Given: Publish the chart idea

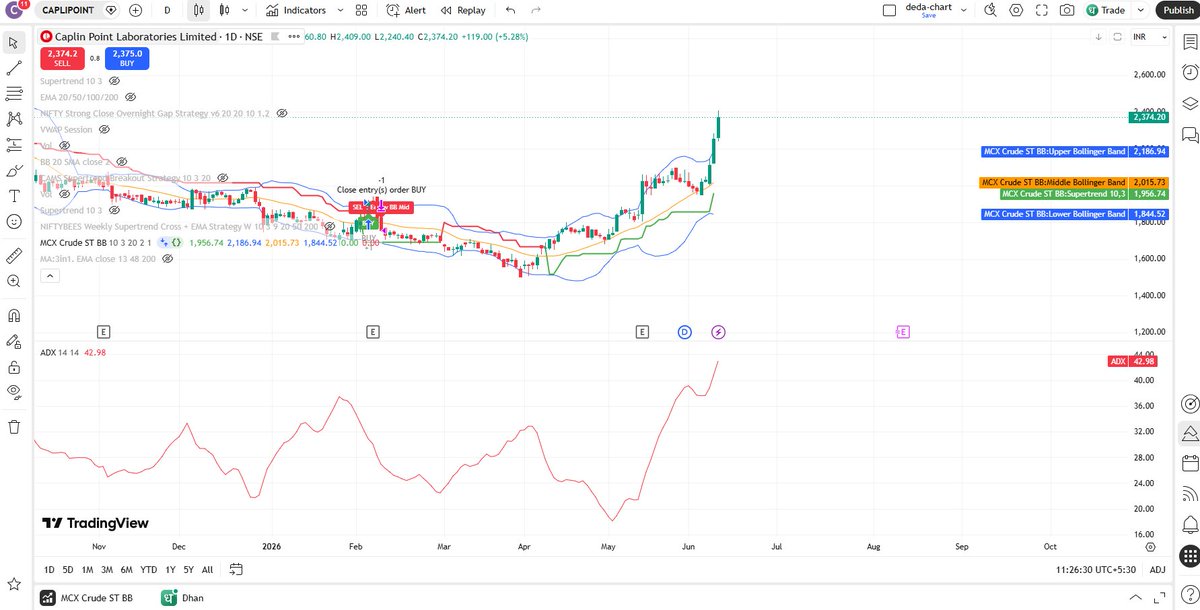Looking at the screenshot, I should [x=1177, y=10].
